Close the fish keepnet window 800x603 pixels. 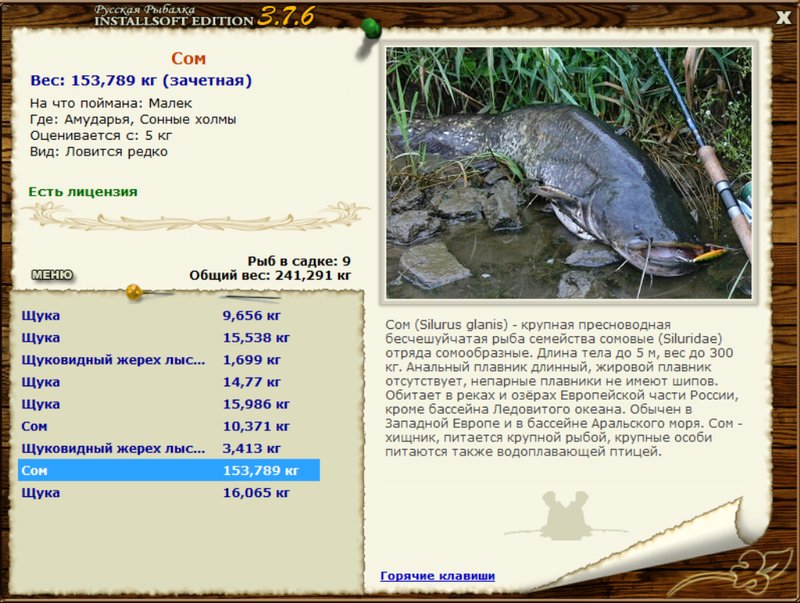(783, 18)
